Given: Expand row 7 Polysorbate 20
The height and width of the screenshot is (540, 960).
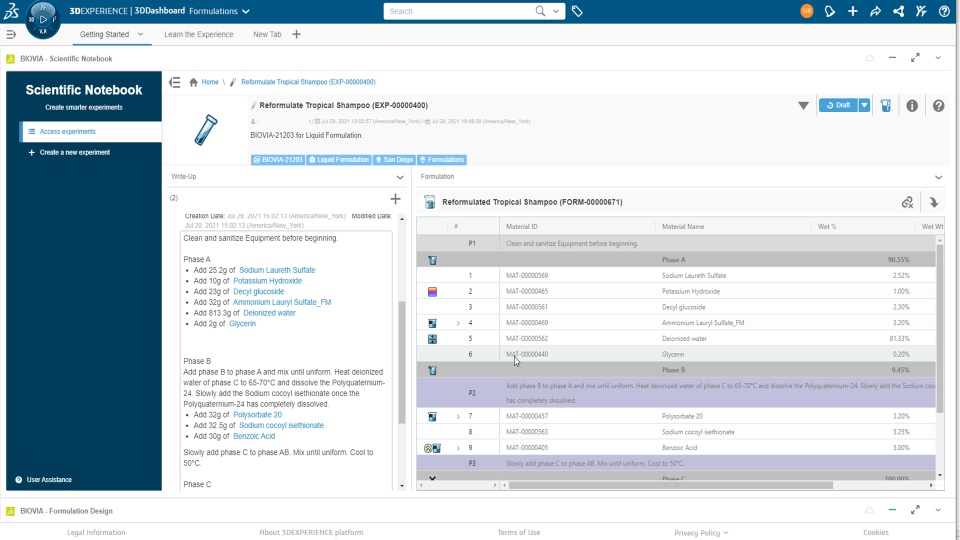Looking at the screenshot, I should pos(458,416).
